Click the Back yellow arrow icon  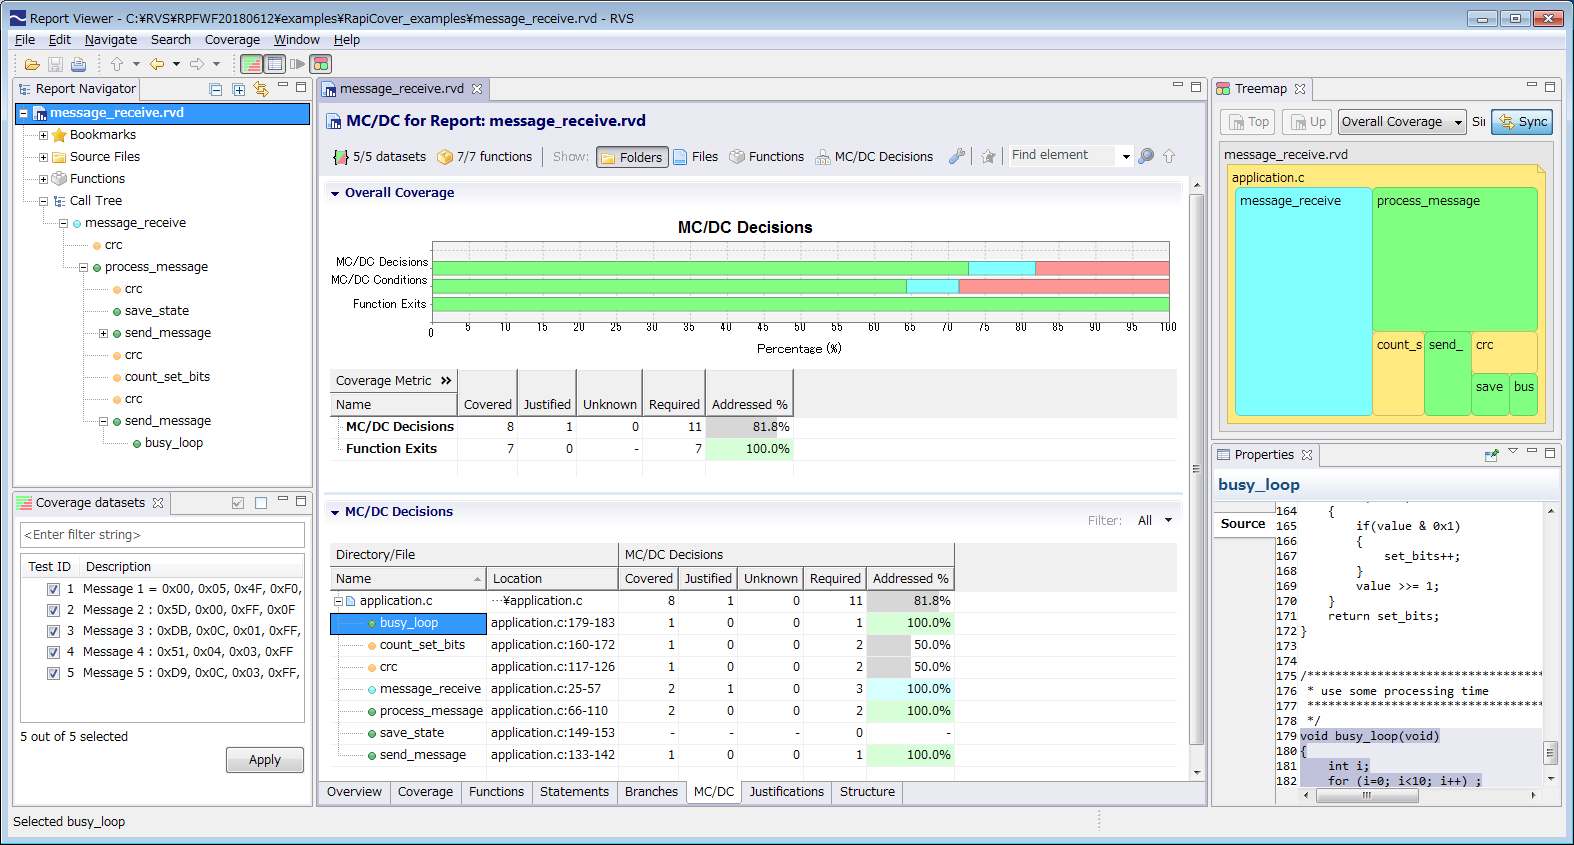pyautogui.click(x=157, y=64)
